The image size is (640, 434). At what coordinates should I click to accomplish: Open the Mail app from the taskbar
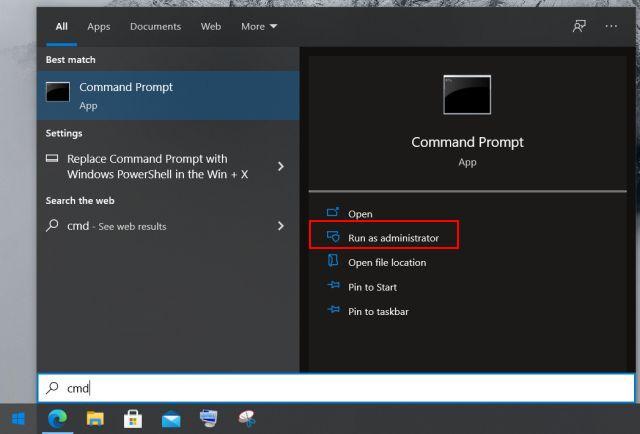(171, 420)
